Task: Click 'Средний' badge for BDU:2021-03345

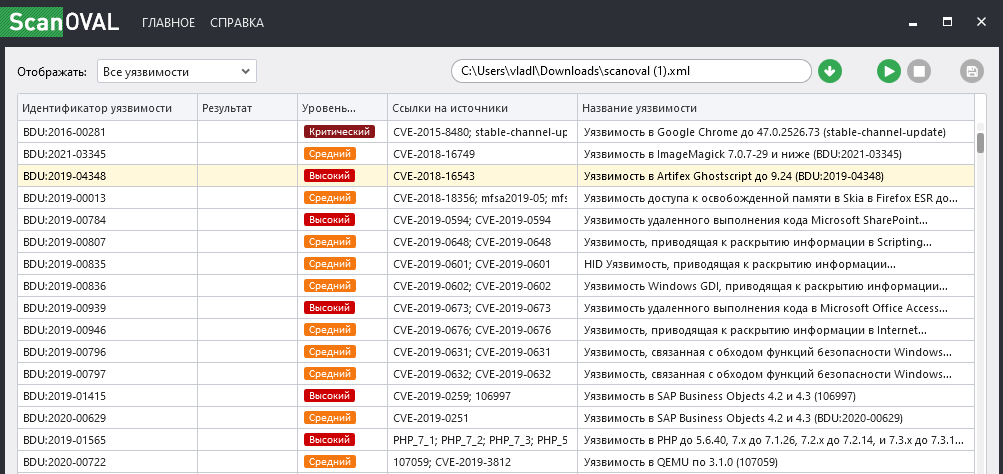Action: coord(330,154)
